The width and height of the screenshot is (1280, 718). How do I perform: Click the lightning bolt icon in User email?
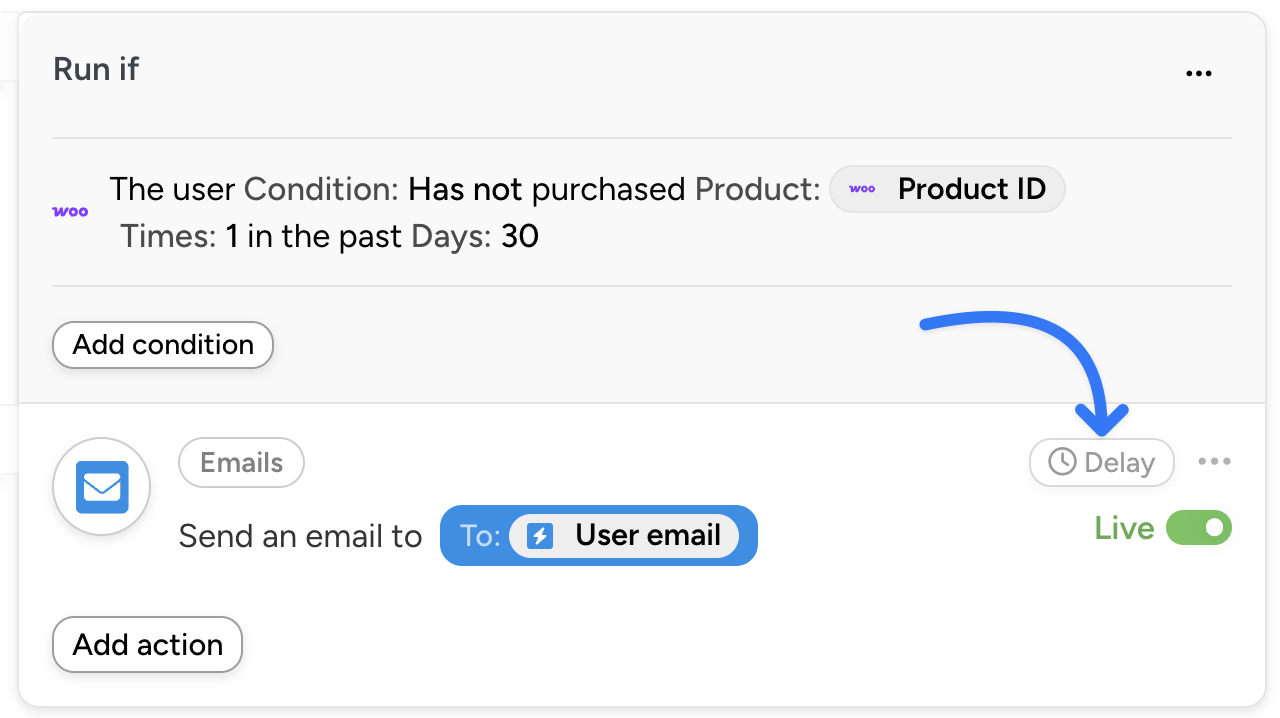click(540, 536)
